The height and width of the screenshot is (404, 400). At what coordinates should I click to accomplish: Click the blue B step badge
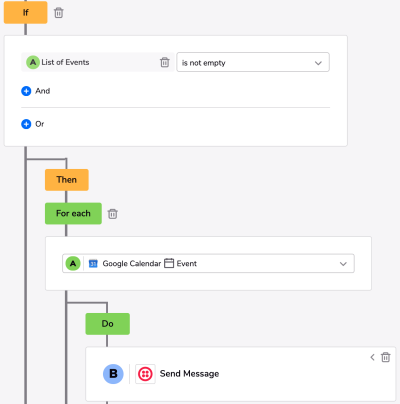[x=113, y=374]
